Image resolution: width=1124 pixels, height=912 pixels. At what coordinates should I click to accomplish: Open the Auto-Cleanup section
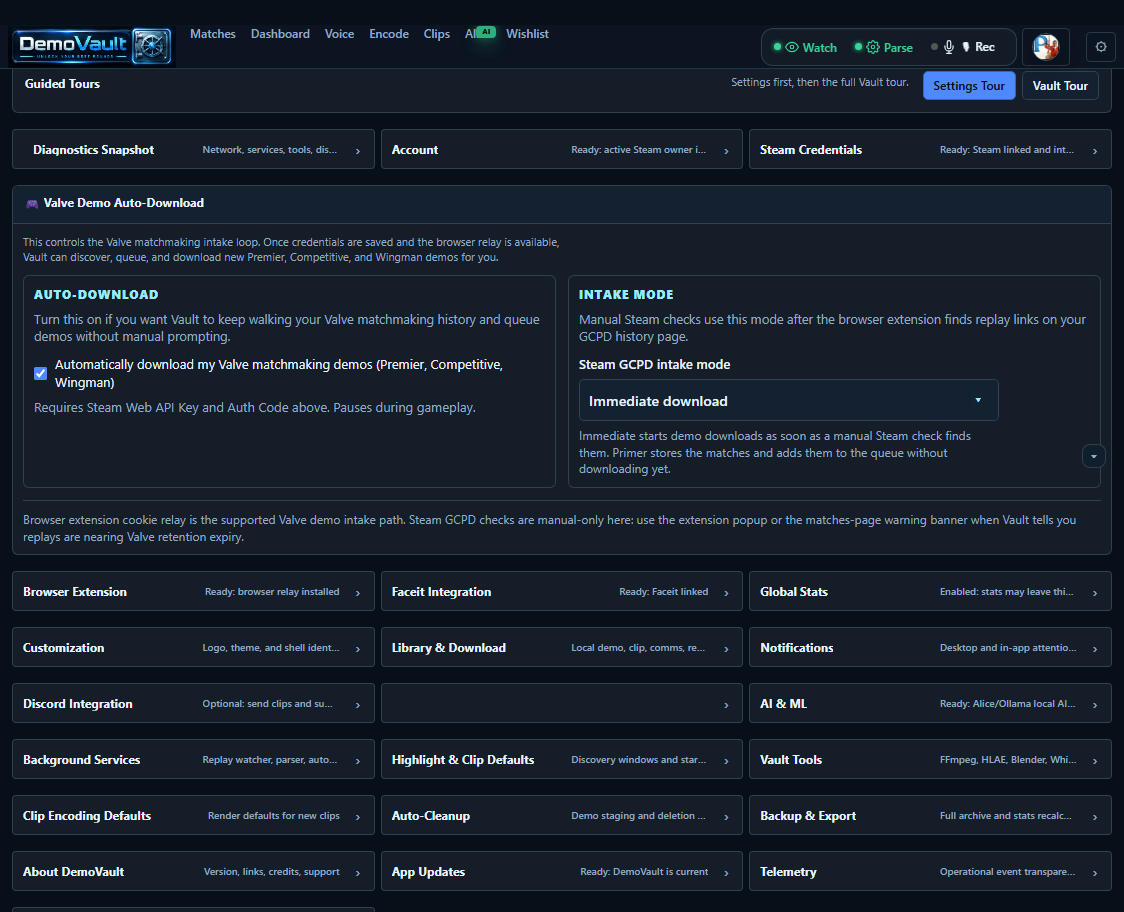[561, 815]
